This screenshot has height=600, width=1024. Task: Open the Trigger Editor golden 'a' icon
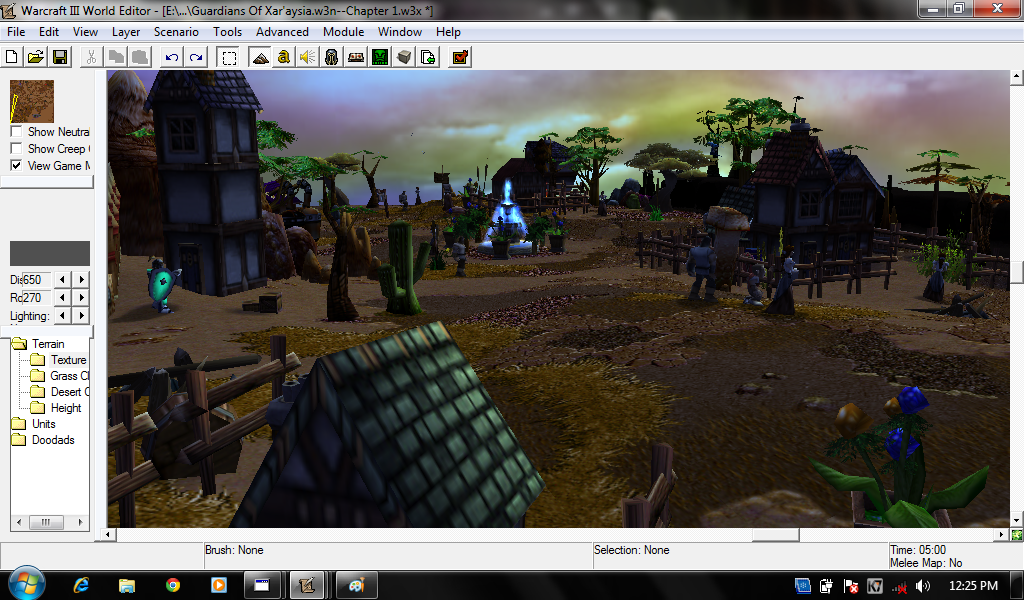point(283,57)
